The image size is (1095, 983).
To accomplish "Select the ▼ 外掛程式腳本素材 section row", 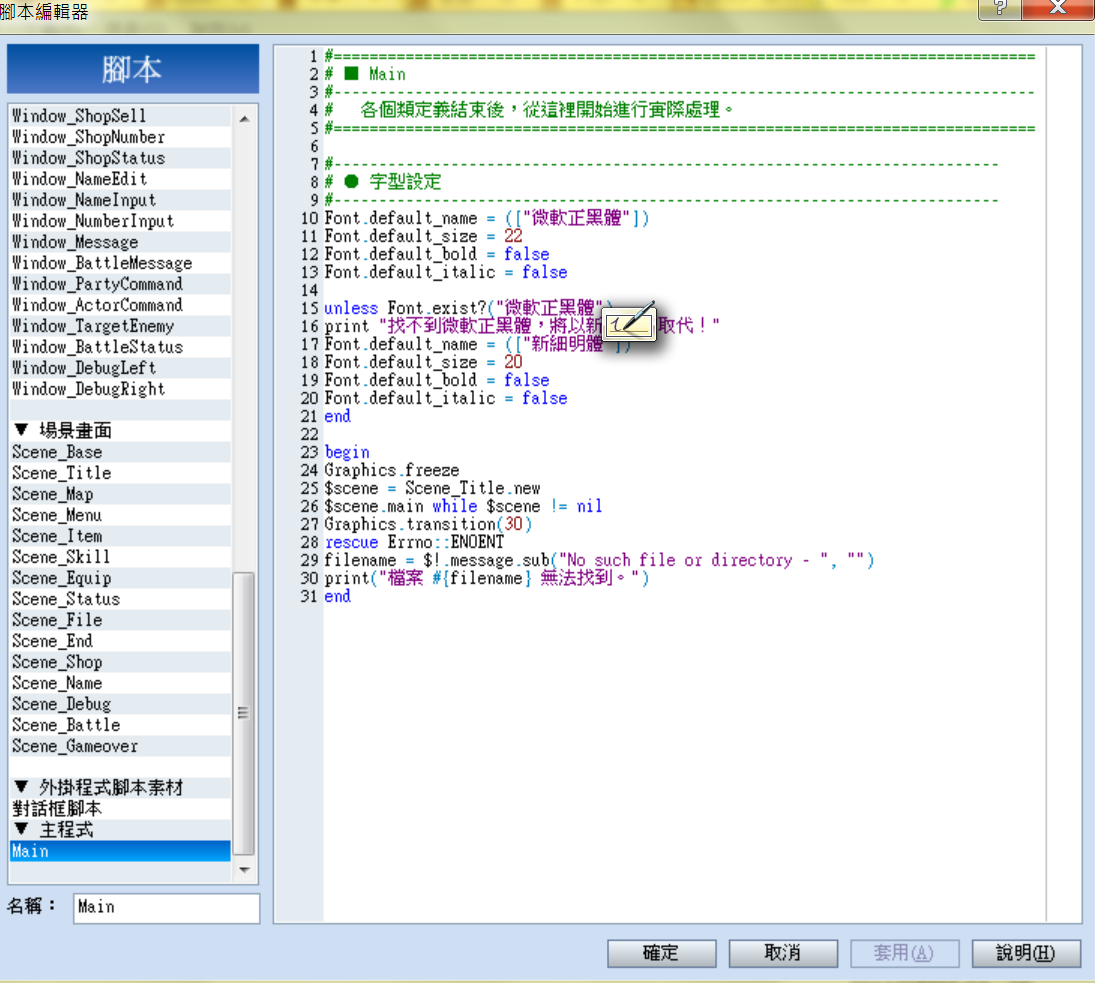I will tap(120, 788).
